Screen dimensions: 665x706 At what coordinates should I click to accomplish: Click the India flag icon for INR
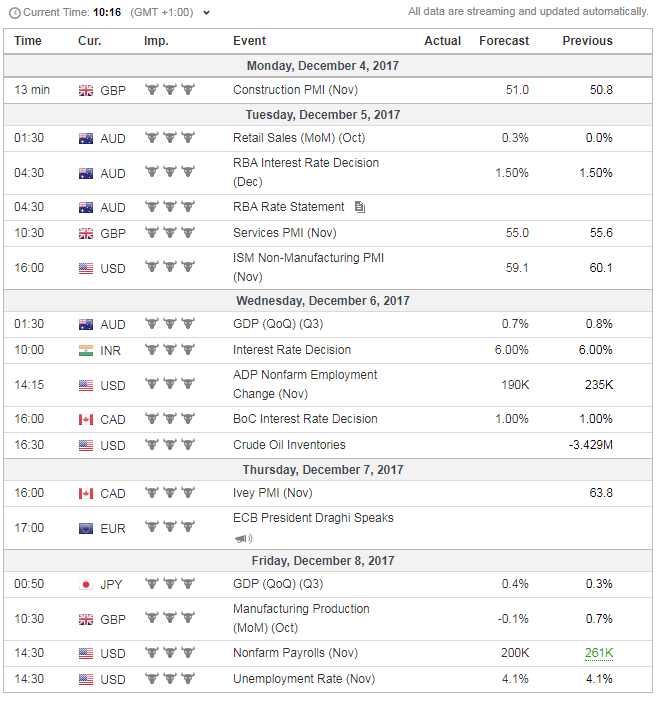tap(86, 350)
